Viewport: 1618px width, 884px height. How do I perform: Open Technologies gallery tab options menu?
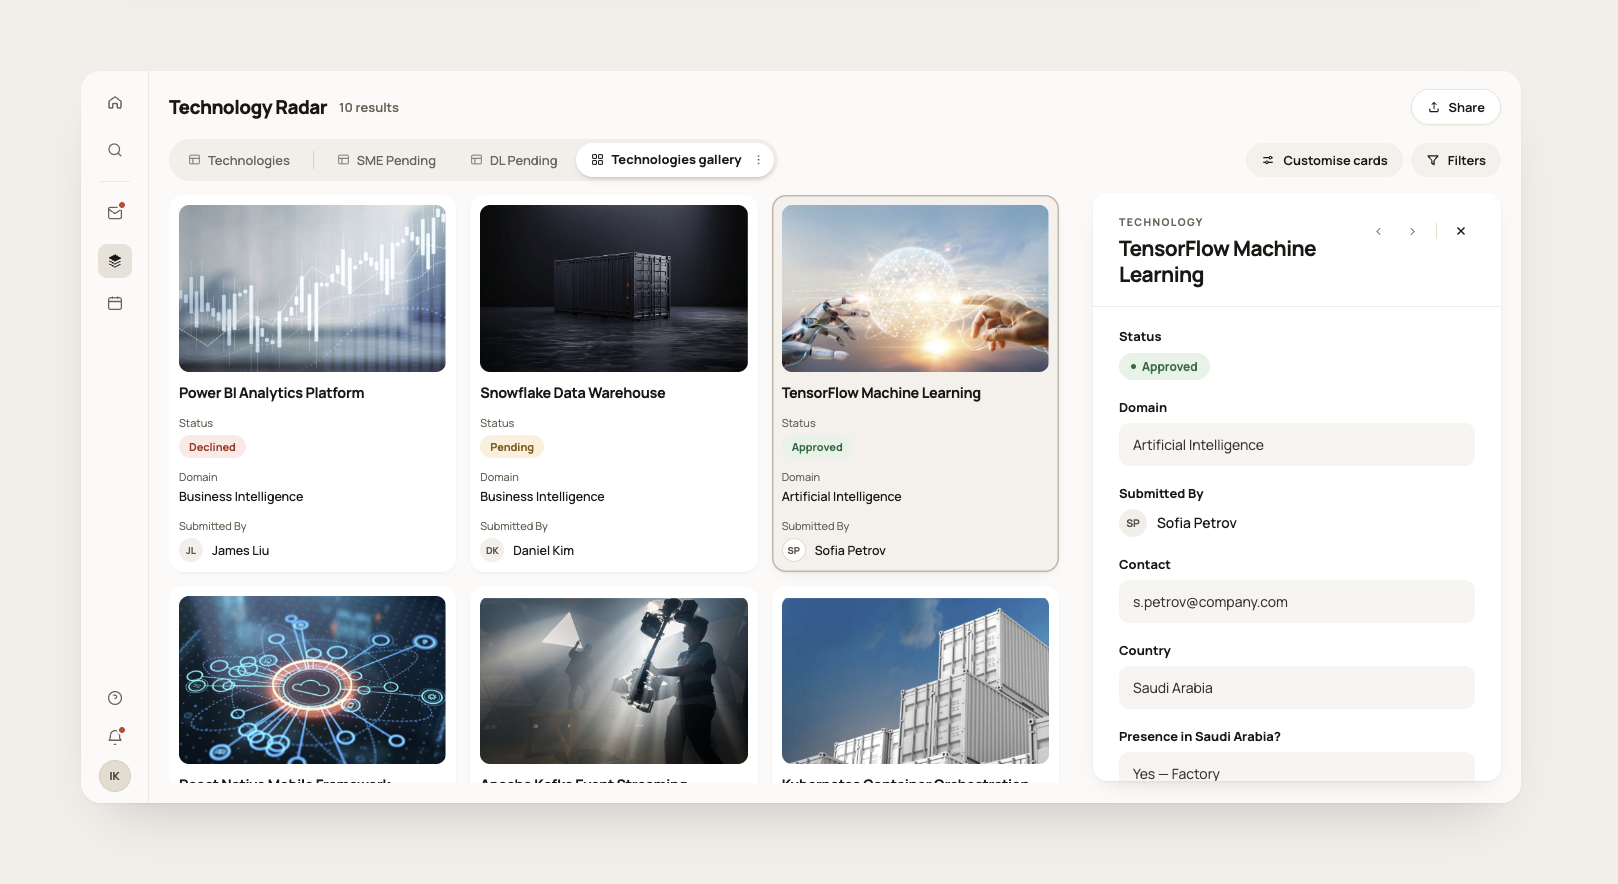tap(759, 160)
